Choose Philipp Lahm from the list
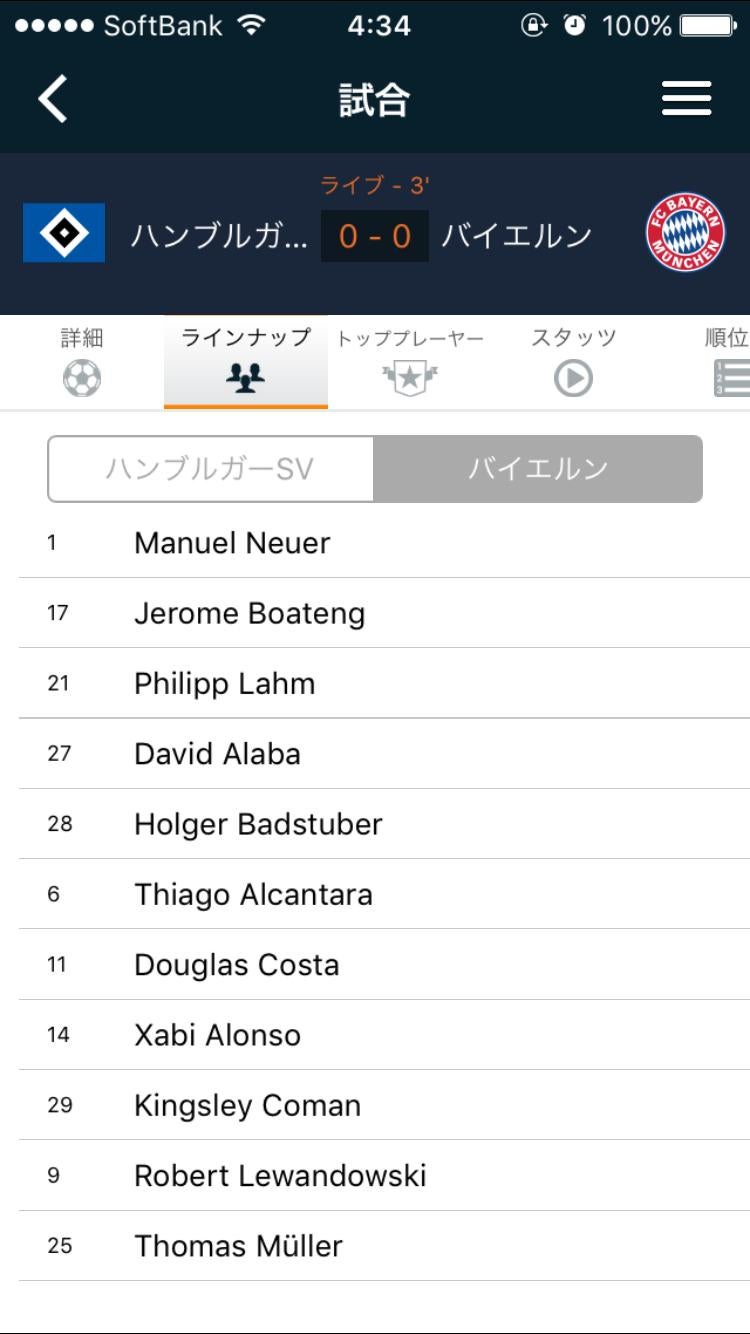 coord(224,684)
